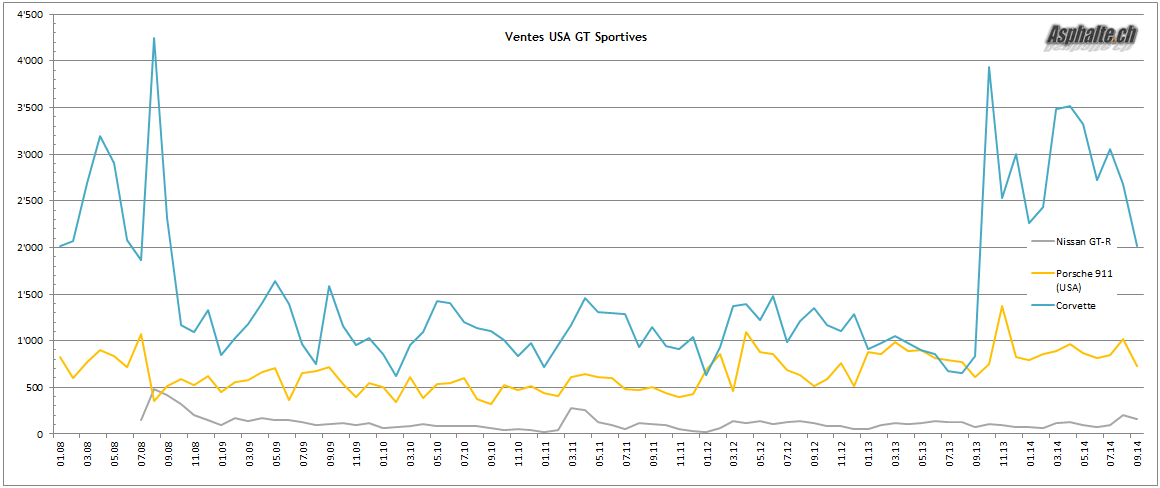
Task: Select x-axis date label 05.10
Action: pos(438,453)
